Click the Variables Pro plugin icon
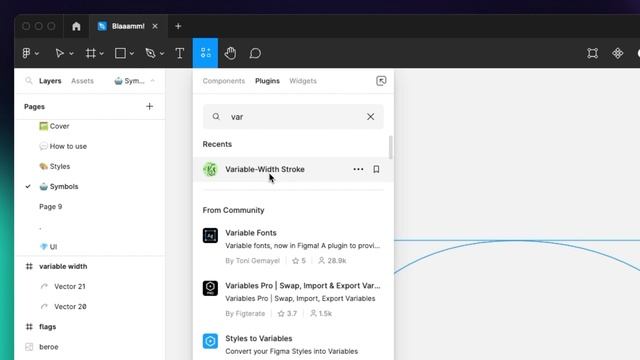Viewport: 640px width, 360px height. 210,288
